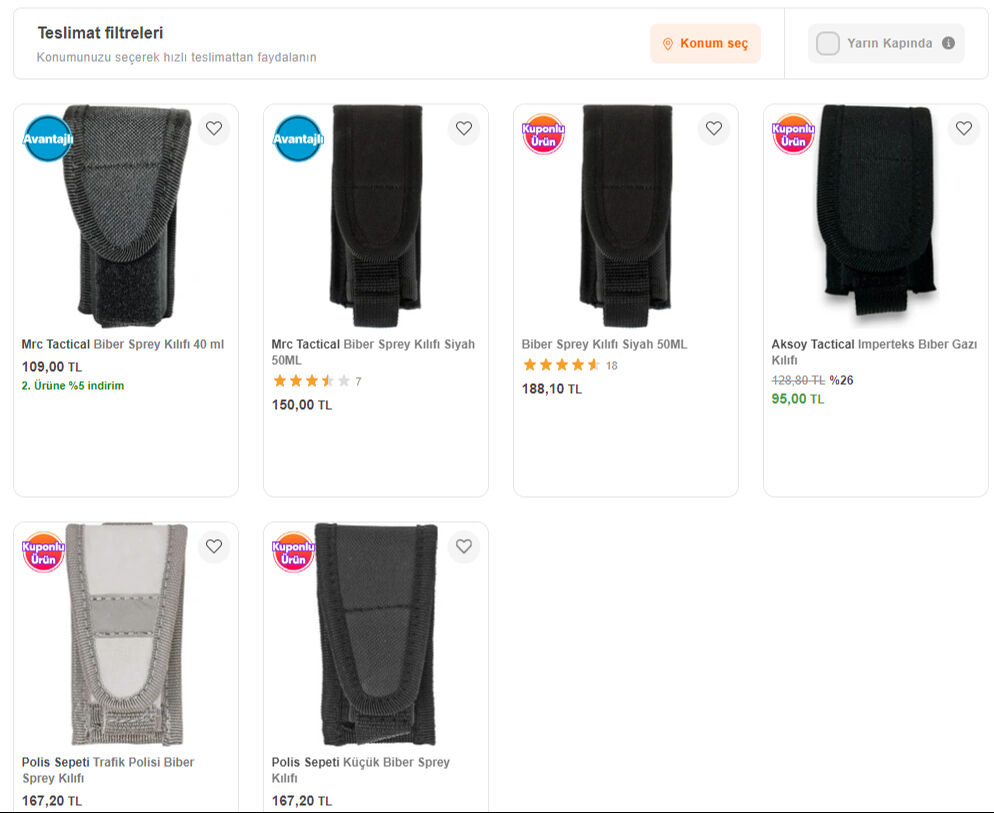Click the Aksoy Tactical black holster image
Viewport: 994px width, 813px height.
(875, 215)
